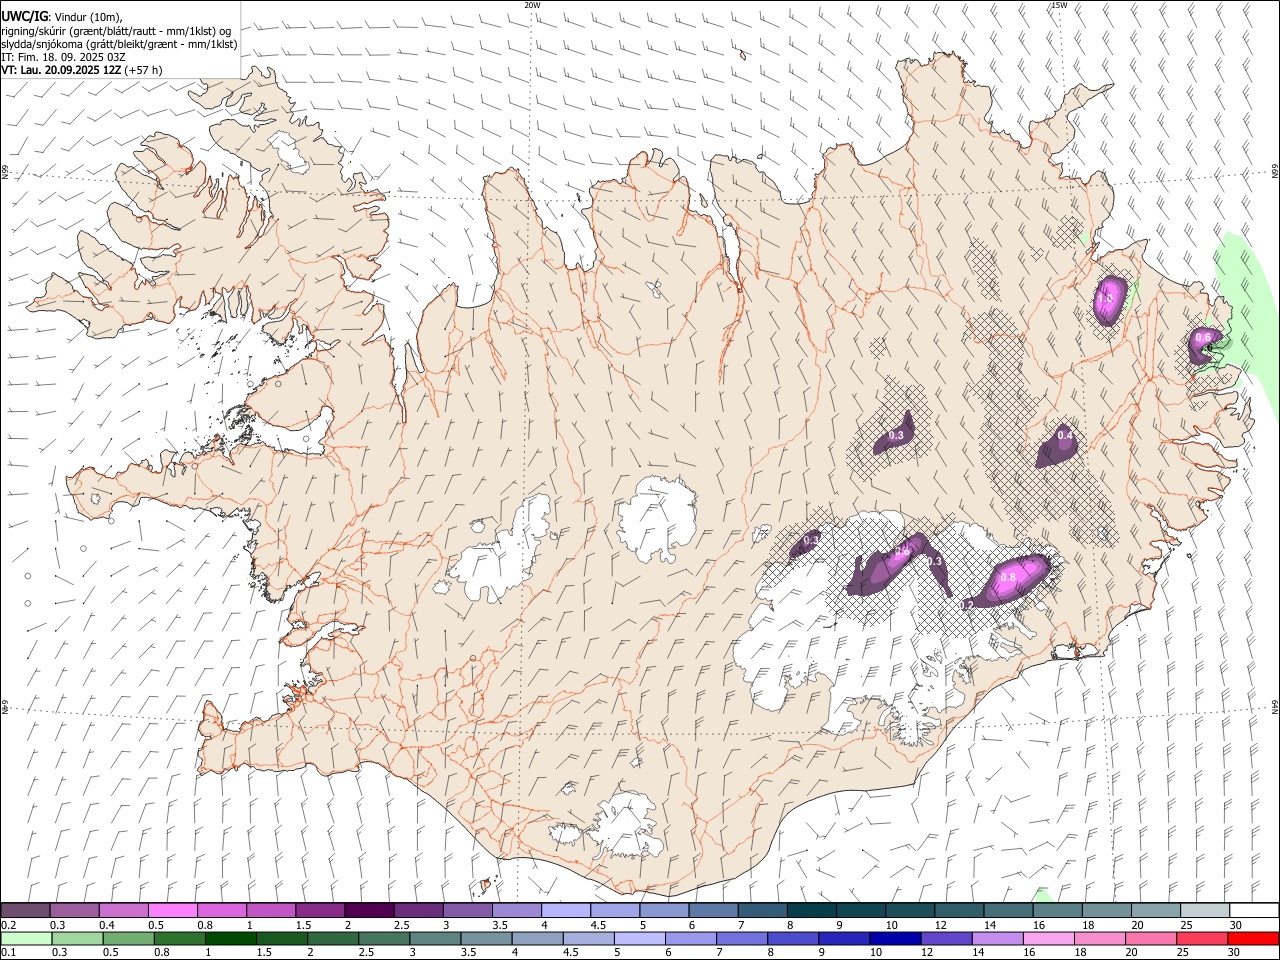This screenshot has width=1280, height=960.
Task: Click the 66N latitude label on right edge
Action: 1275,173
